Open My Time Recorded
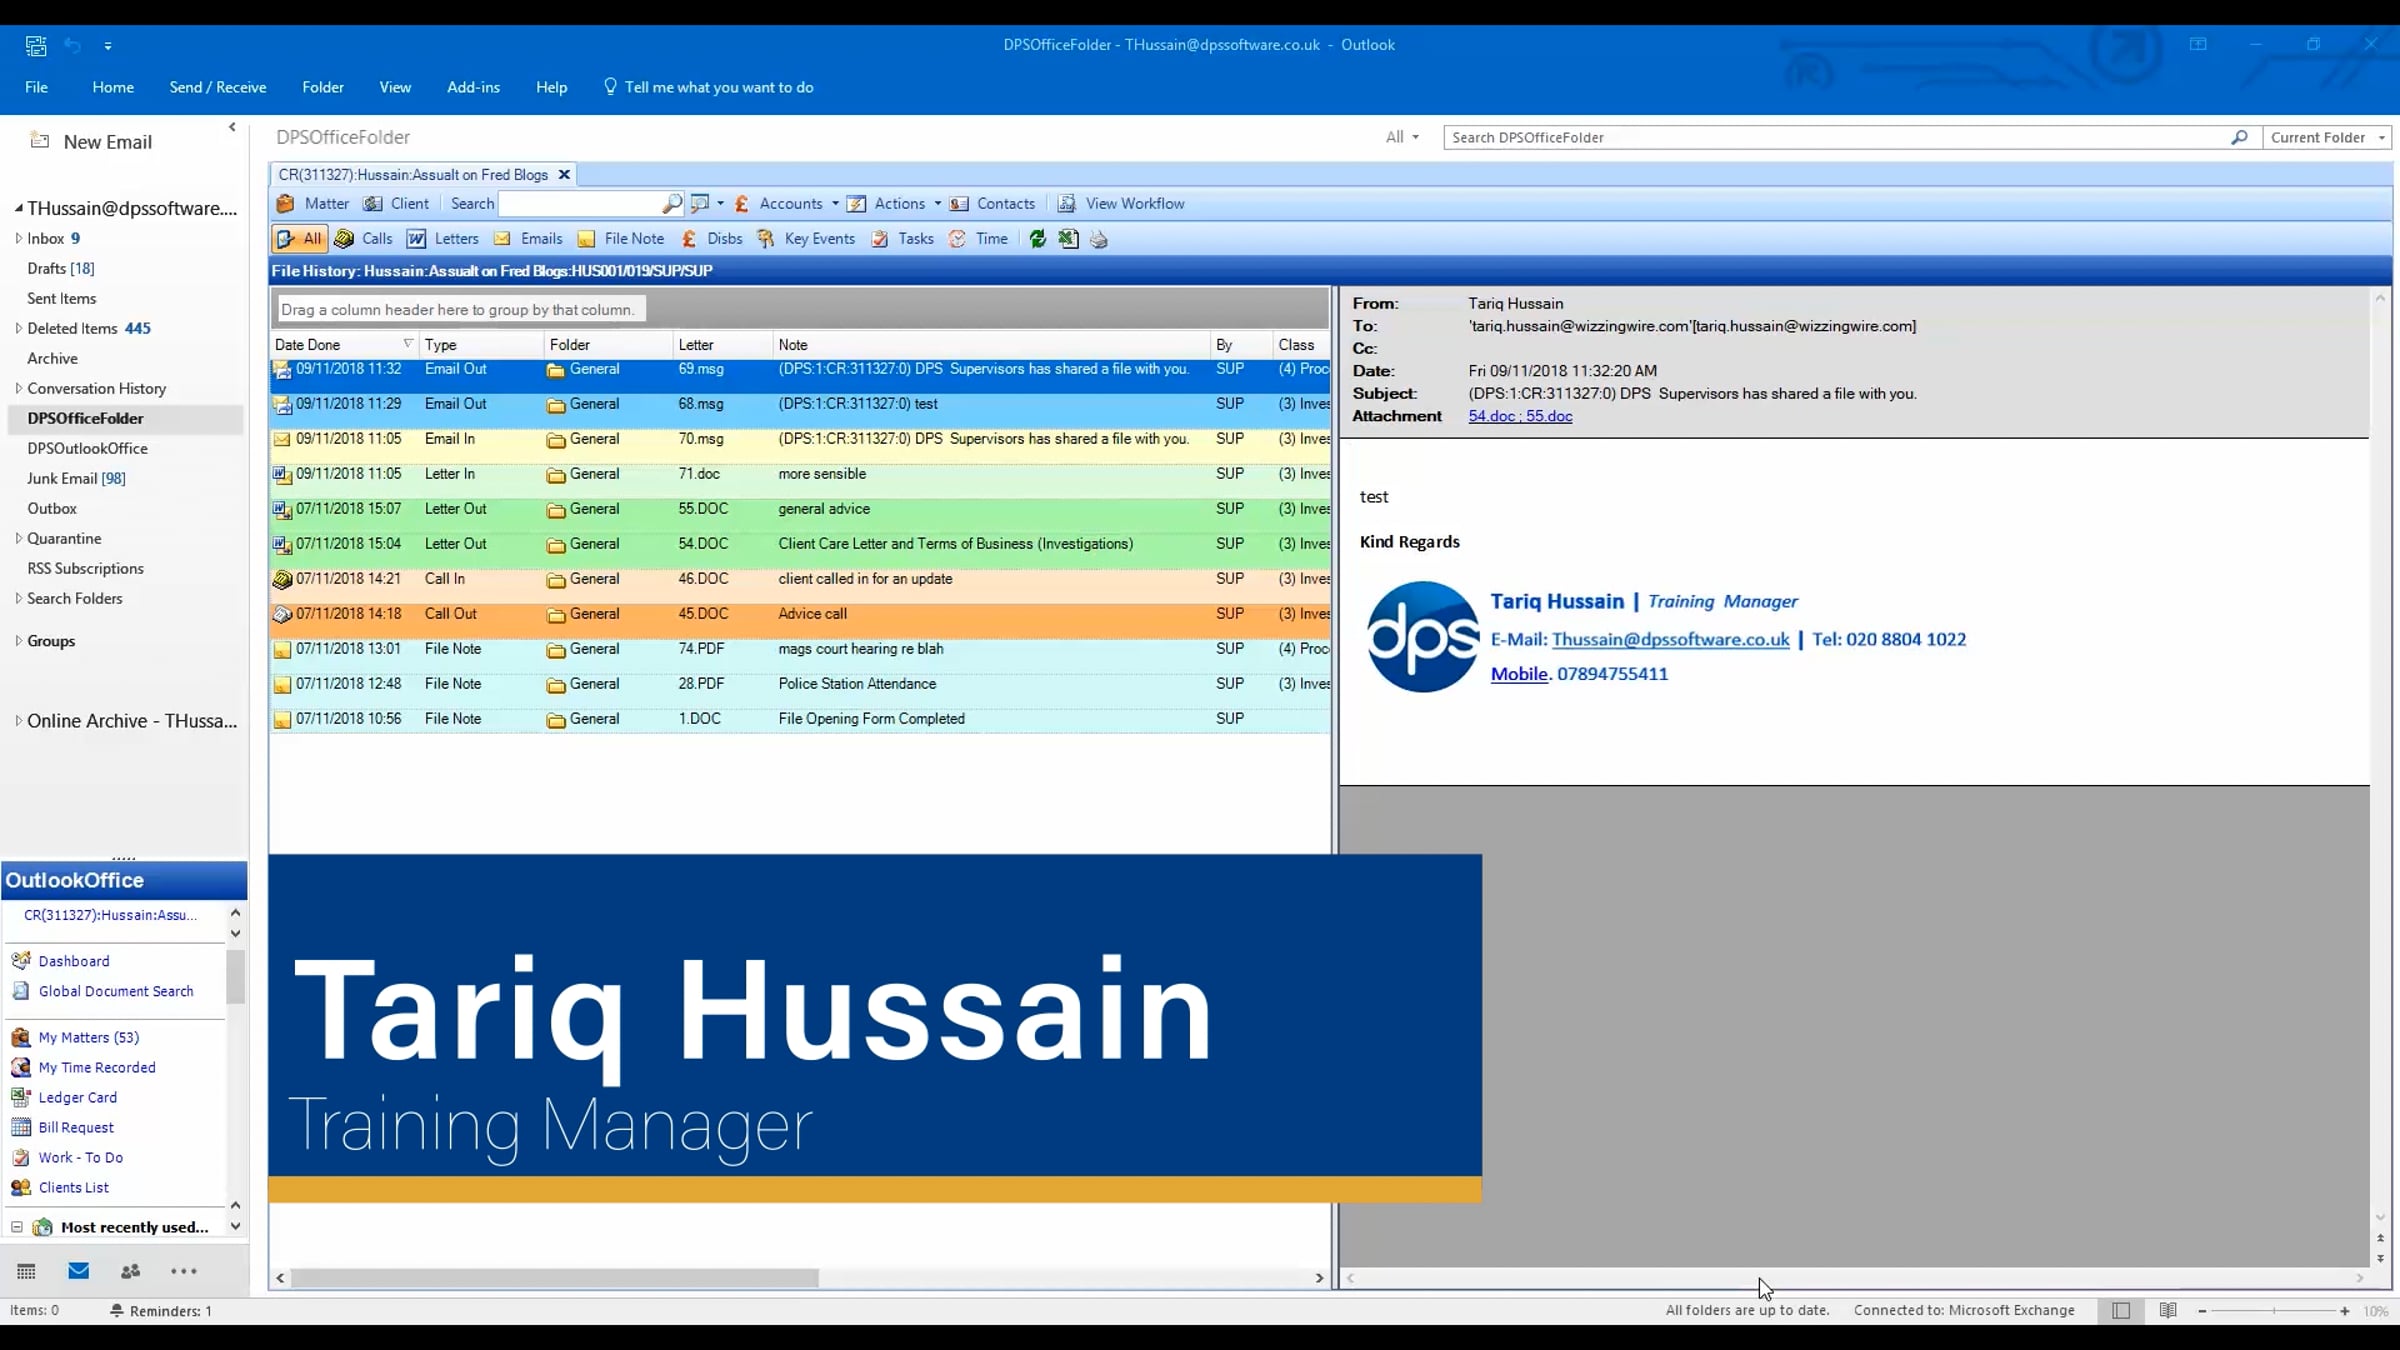The height and width of the screenshot is (1350, 2400). tap(83, 1068)
